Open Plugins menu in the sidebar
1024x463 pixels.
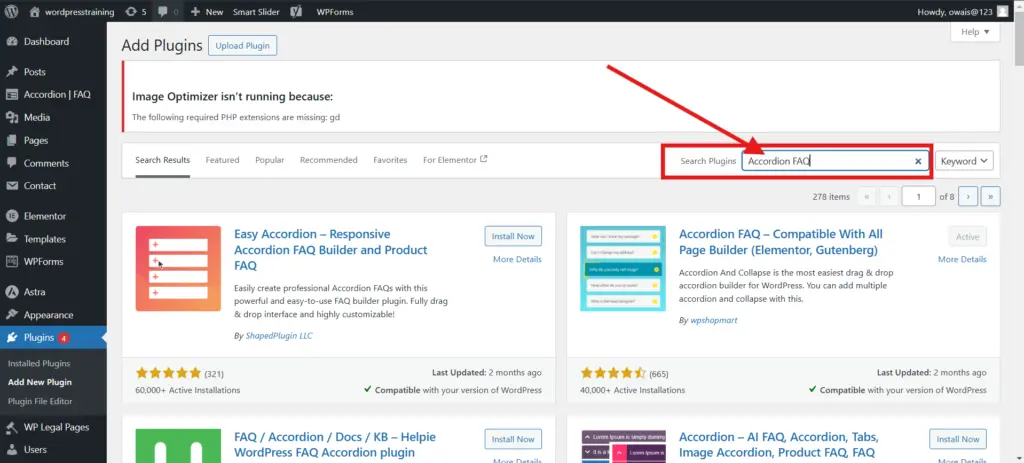pyautogui.click(x=39, y=338)
